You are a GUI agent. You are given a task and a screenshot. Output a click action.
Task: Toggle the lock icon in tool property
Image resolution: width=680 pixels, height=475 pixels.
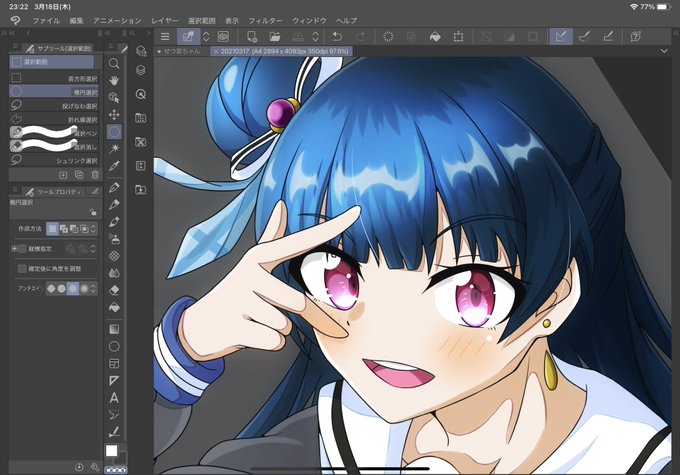[93, 212]
